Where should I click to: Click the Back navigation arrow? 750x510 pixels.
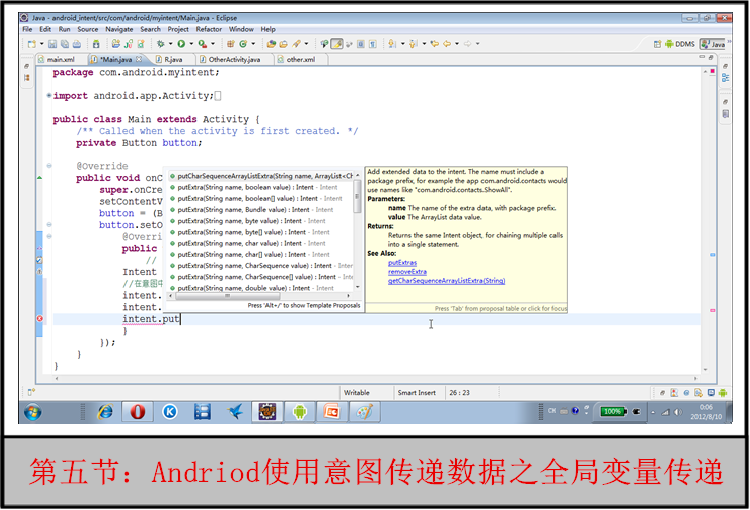[447, 44]
